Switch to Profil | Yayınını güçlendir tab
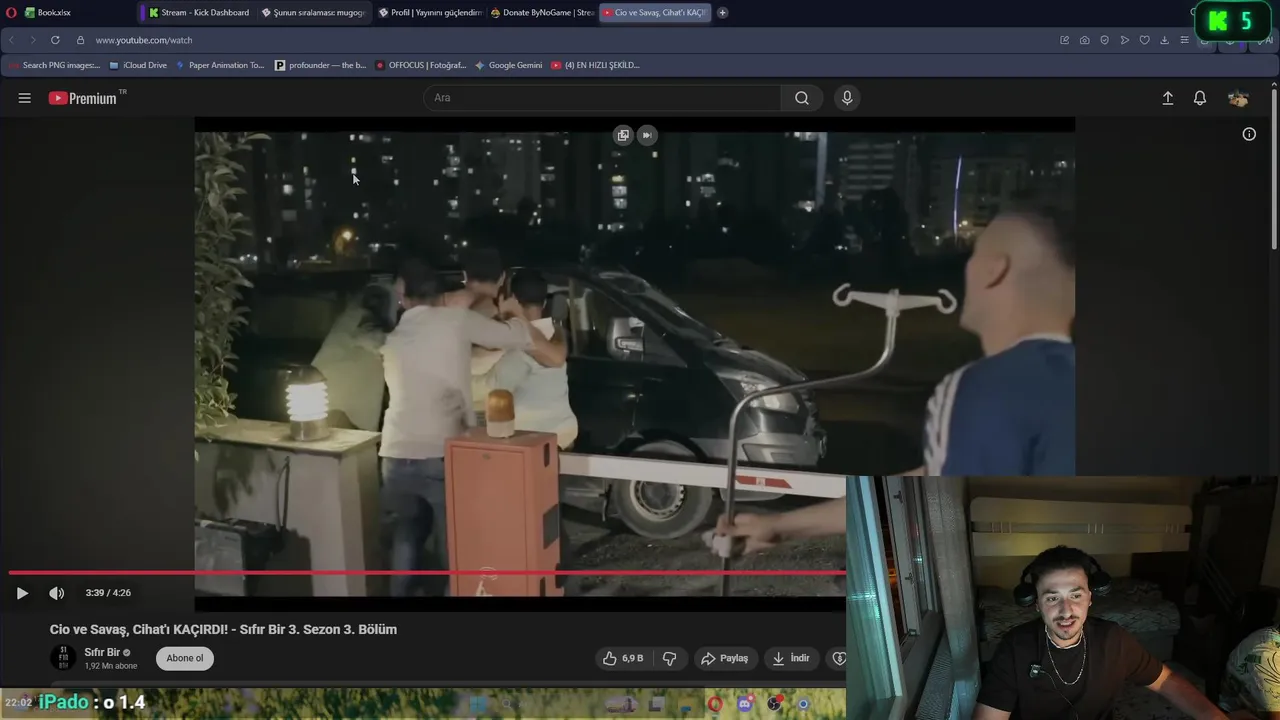The width and height of the screenshot is (1280, 720). coord(430,13)
